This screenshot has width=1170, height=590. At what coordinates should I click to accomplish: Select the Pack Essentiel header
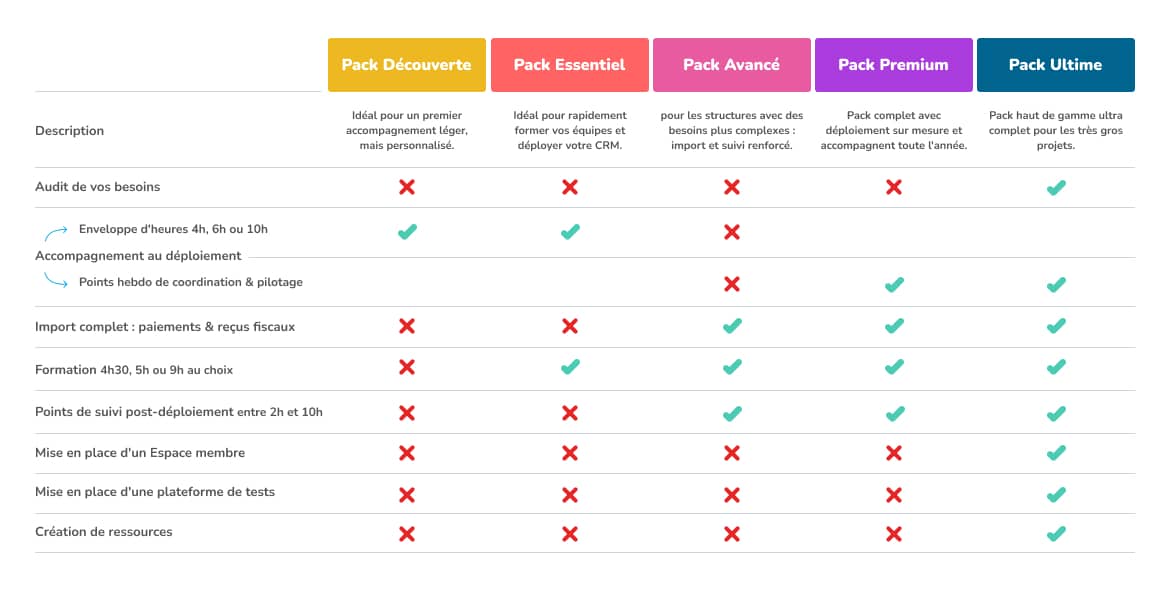tap(569, 65)
